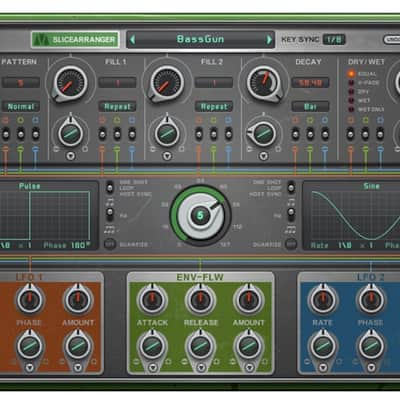Toggle Decay green modulation switch

[x=310, y=133]
